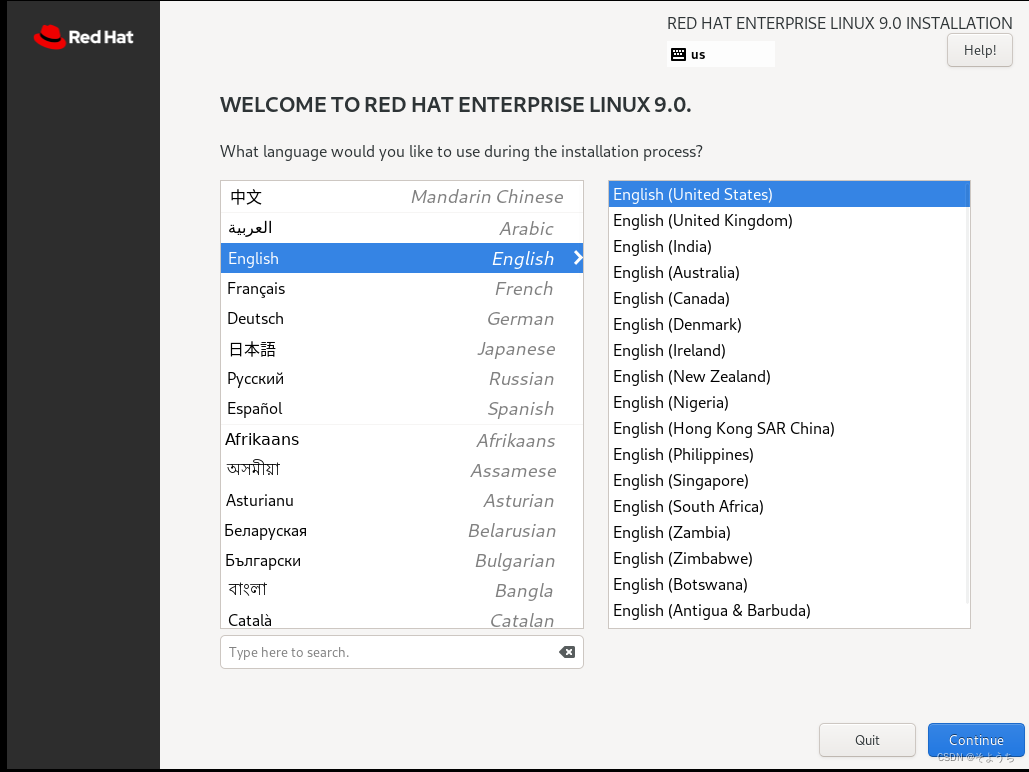Select Mandarin Chinese language row
The image size is (1029, 772).
(x=402, y=197)
